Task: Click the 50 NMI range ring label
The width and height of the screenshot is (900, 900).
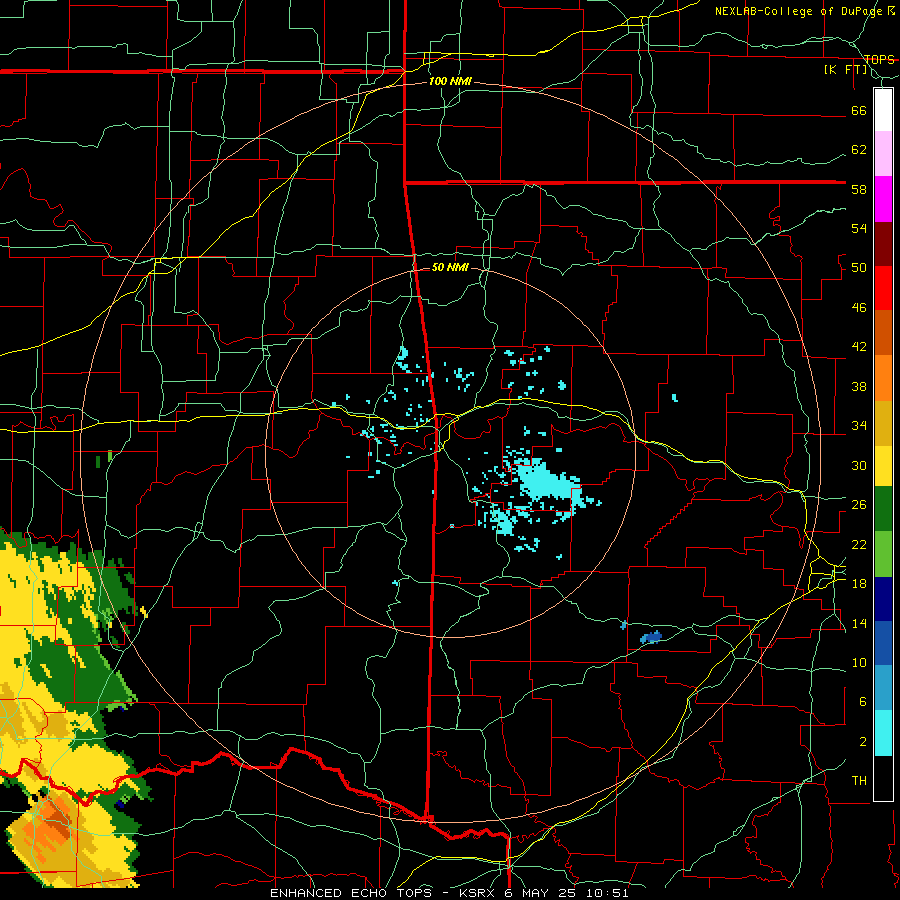Action: [450, 267]
